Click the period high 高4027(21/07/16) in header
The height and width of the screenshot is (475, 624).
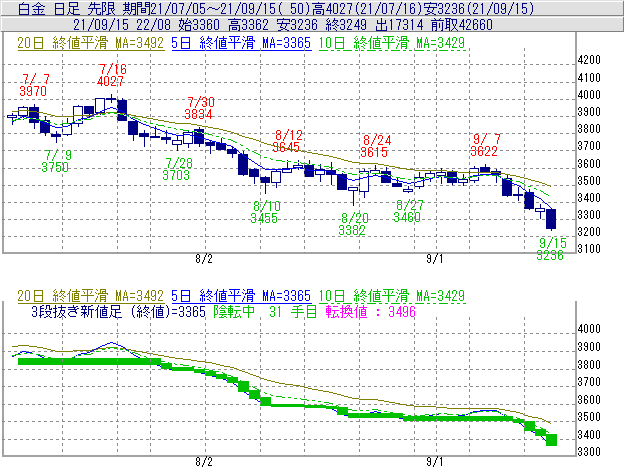pyautogui.click(x=366, y=8)
